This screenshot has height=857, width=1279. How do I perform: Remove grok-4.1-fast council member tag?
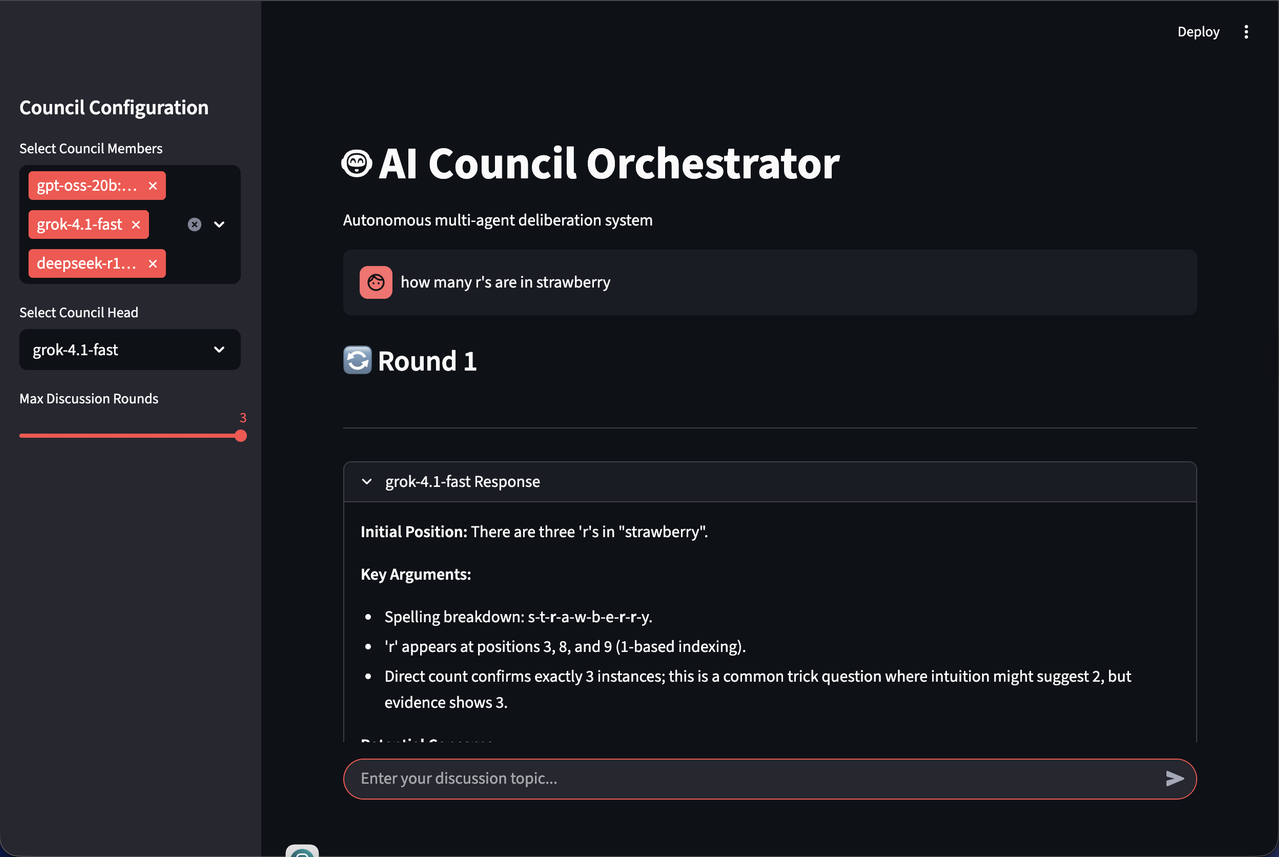(136, 225)
